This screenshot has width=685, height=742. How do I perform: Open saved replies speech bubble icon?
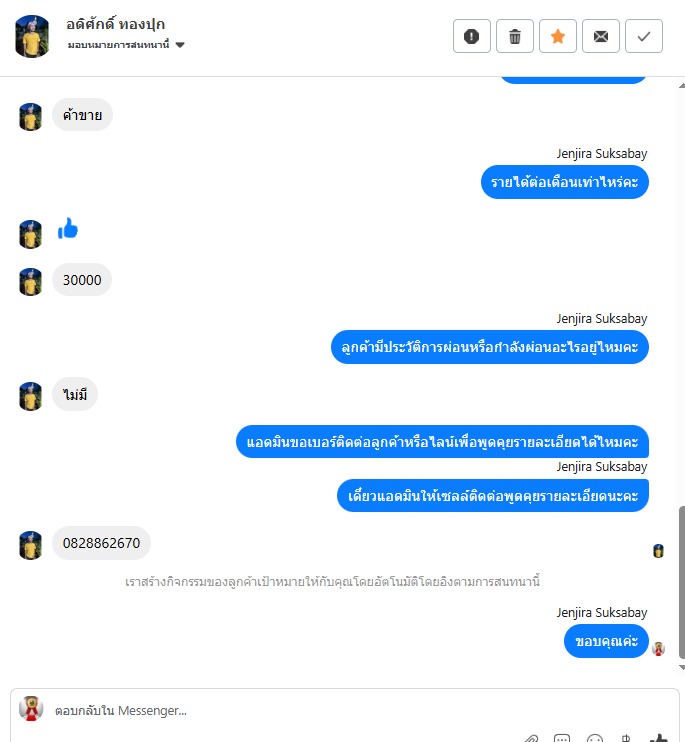point(562,738)
